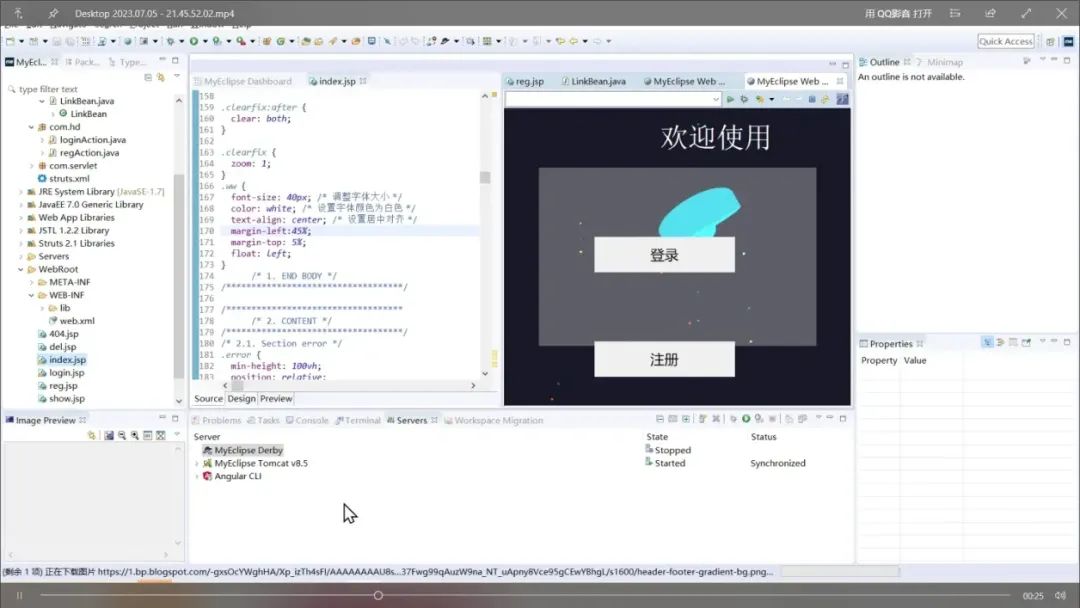Open the Quick Access search field
1080x608 pixels.
[x=1006, y=41]
